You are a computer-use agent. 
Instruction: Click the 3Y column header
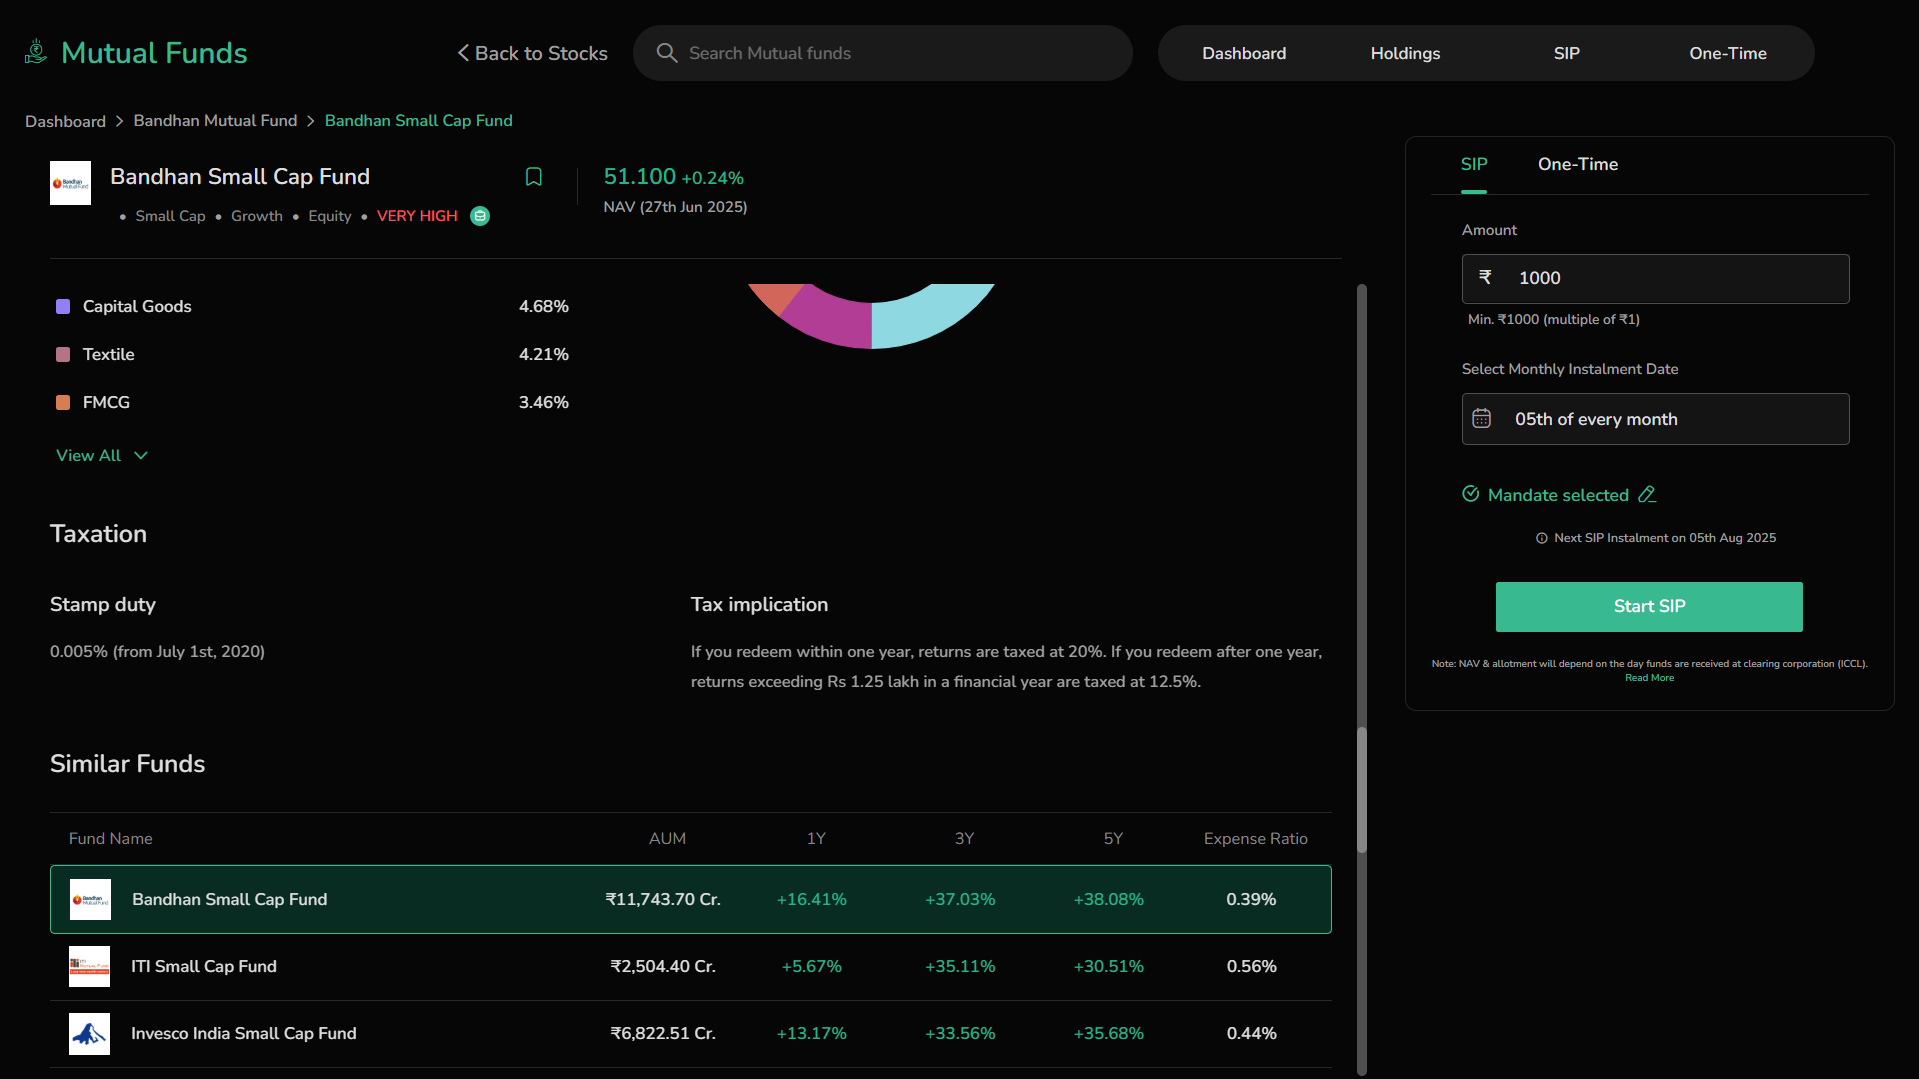[964, 839]
